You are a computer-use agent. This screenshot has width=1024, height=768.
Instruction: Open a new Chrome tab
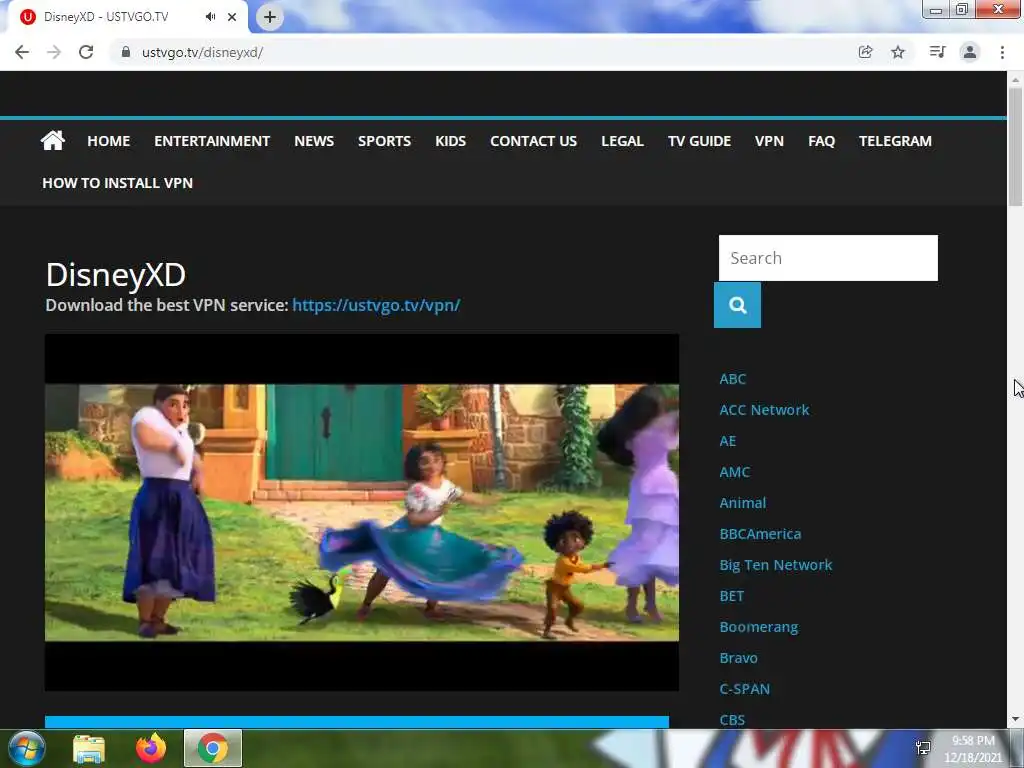[x=270, y=17]
